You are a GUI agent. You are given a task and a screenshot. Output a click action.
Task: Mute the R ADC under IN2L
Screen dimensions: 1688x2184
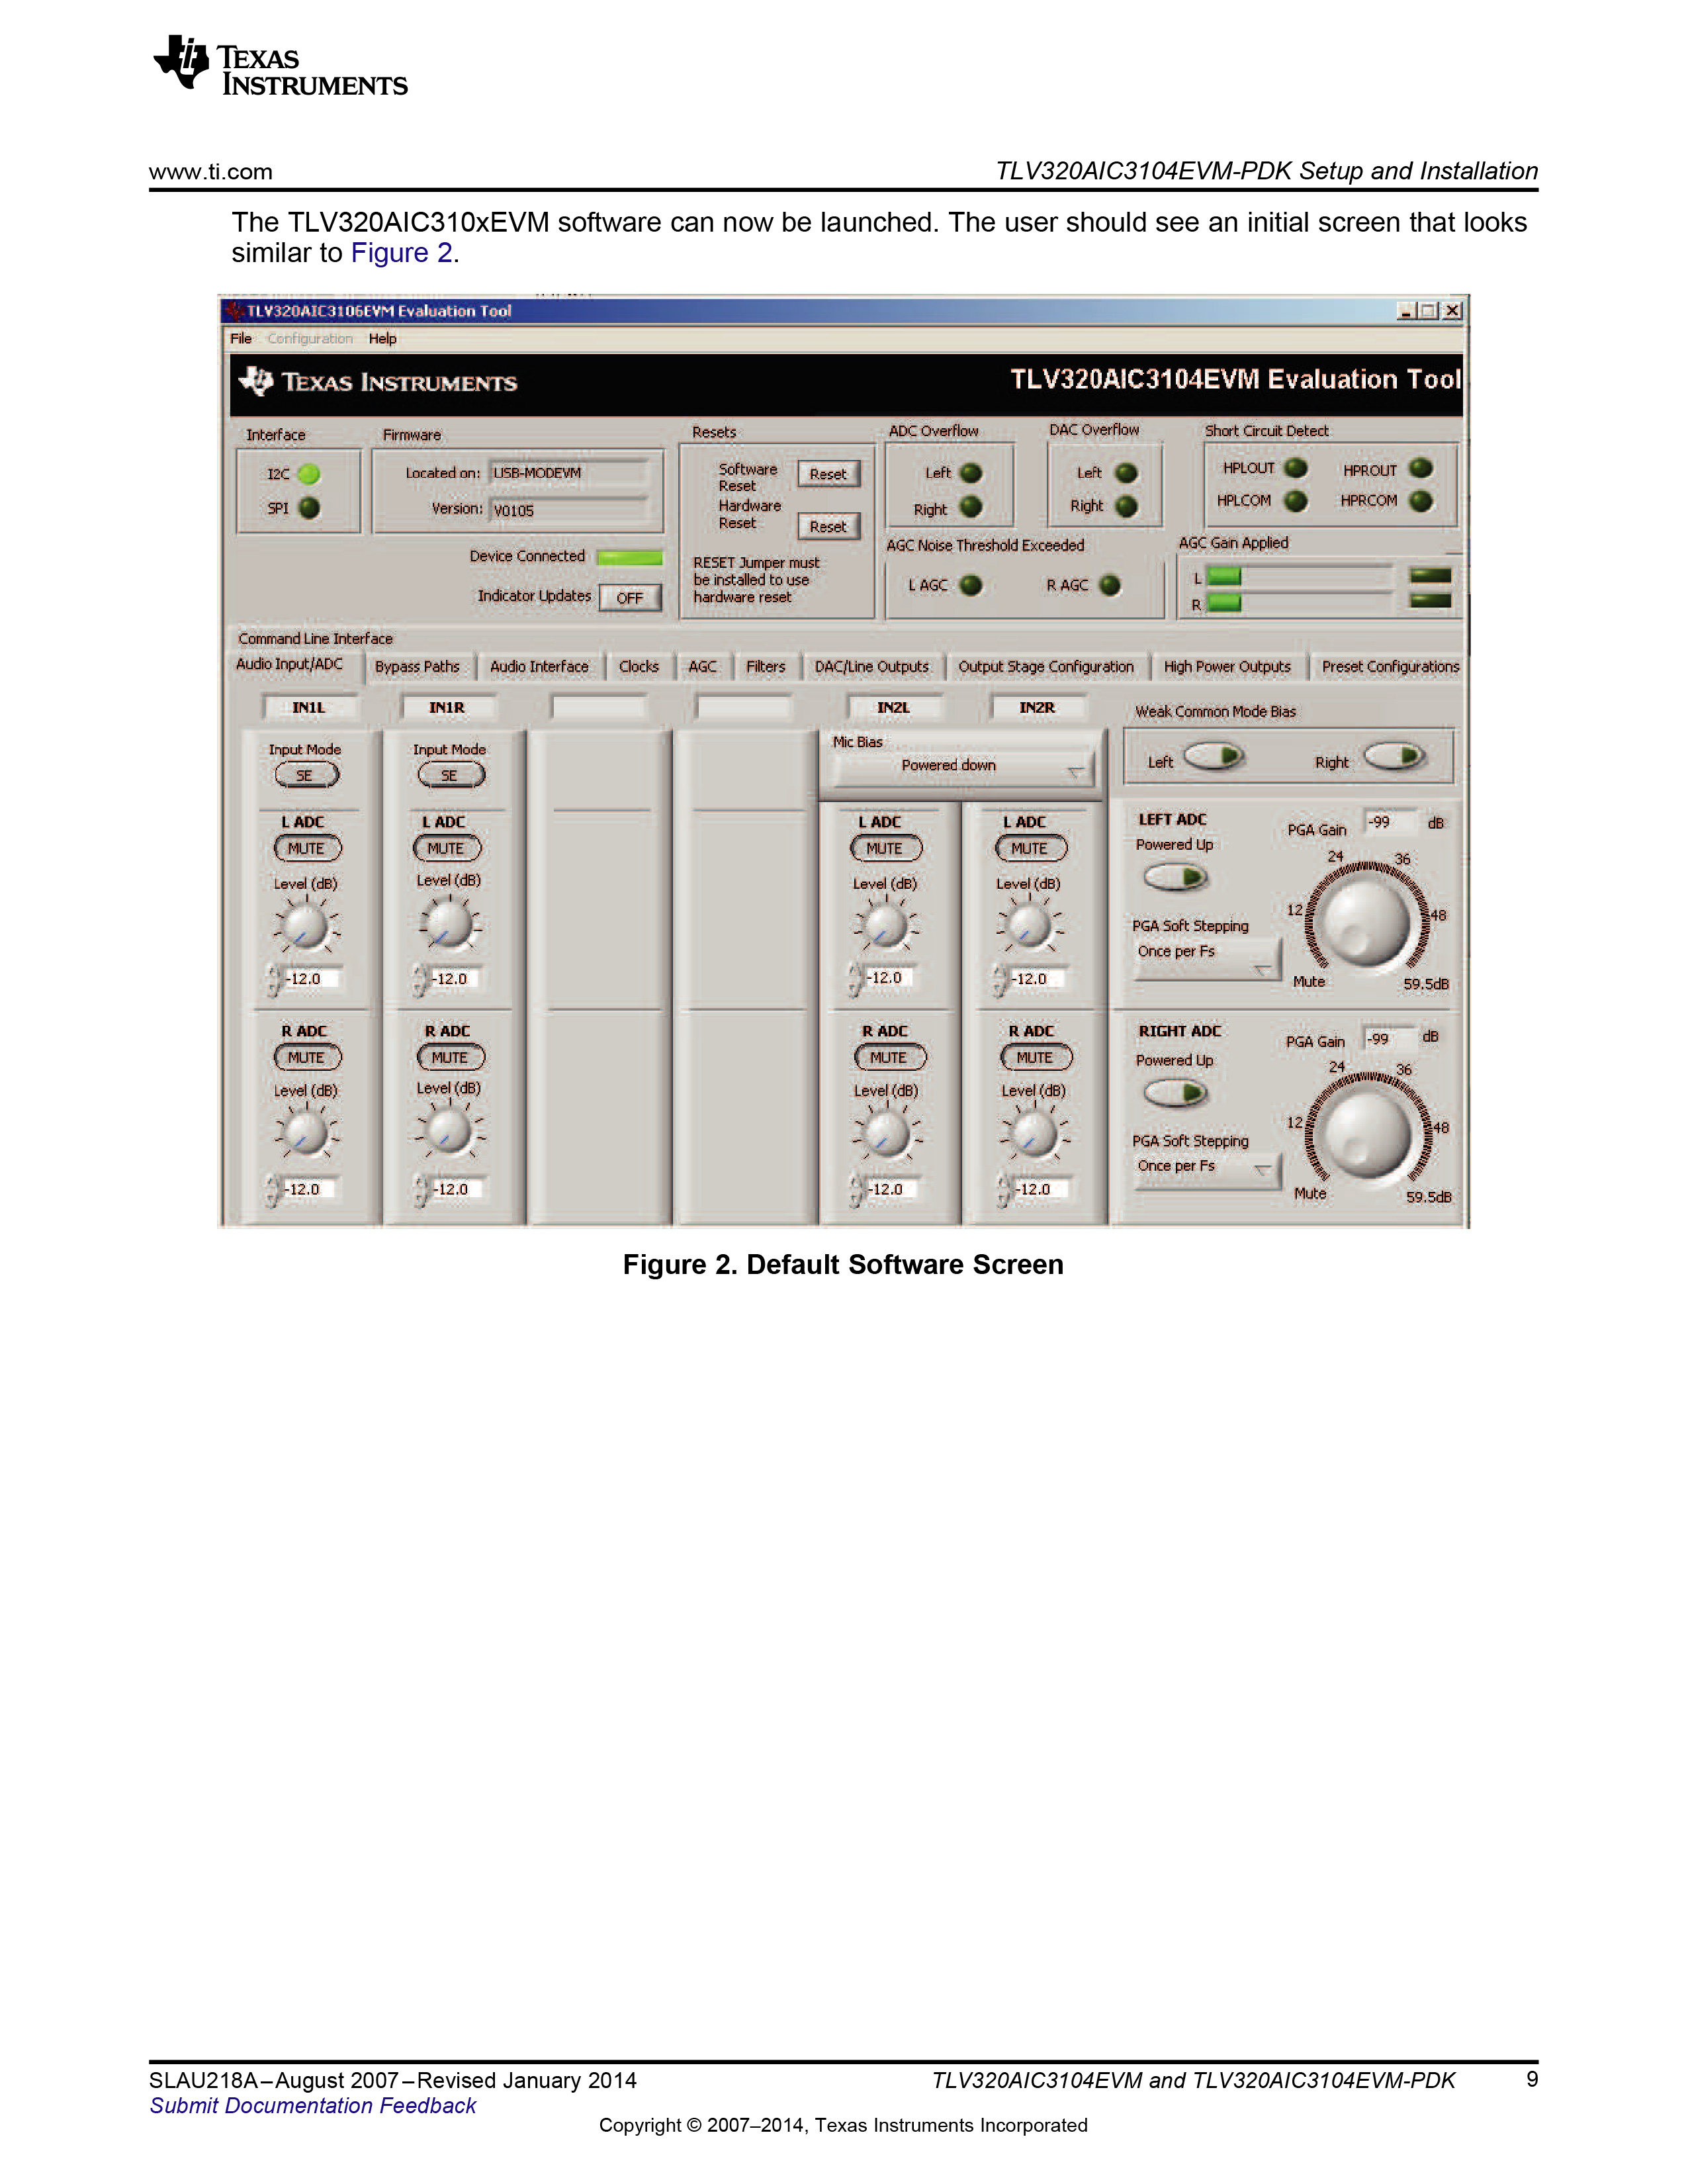point(889,1057)
